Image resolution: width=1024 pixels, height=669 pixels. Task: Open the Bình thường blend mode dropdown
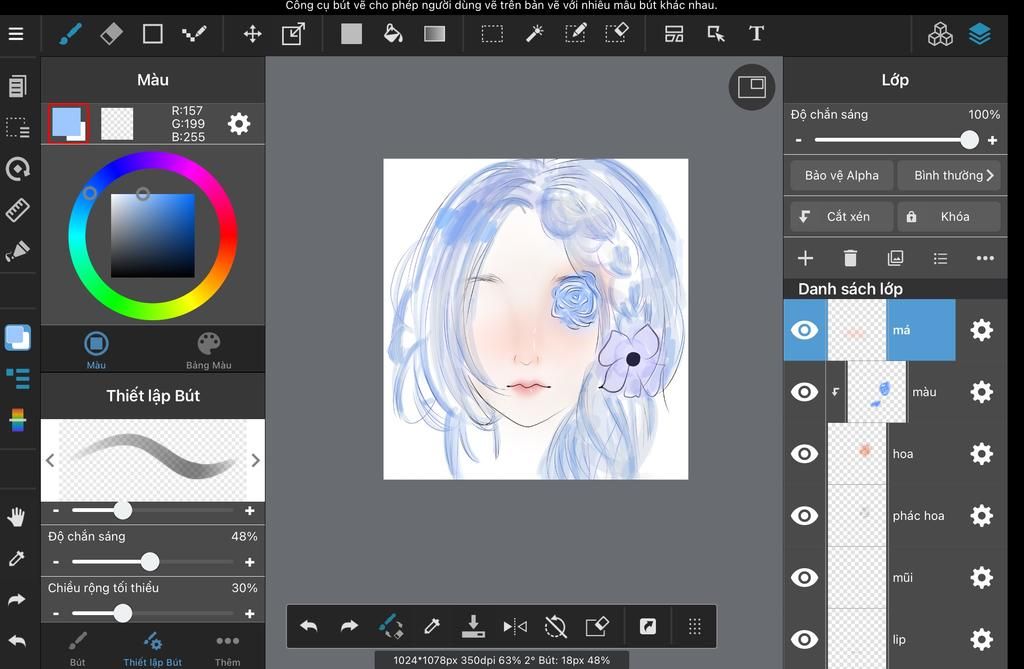[949, 175]
